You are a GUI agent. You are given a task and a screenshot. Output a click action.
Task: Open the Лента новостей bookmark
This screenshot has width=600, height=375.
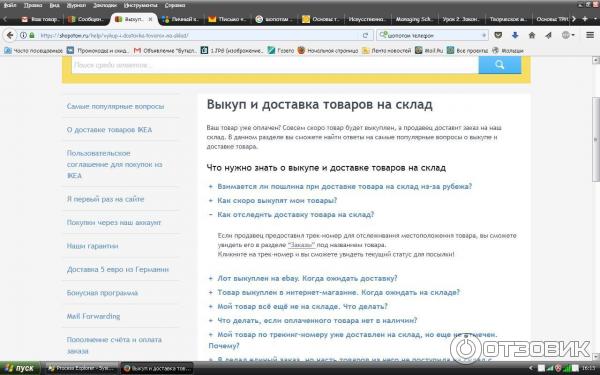click(x=386, y=51)
